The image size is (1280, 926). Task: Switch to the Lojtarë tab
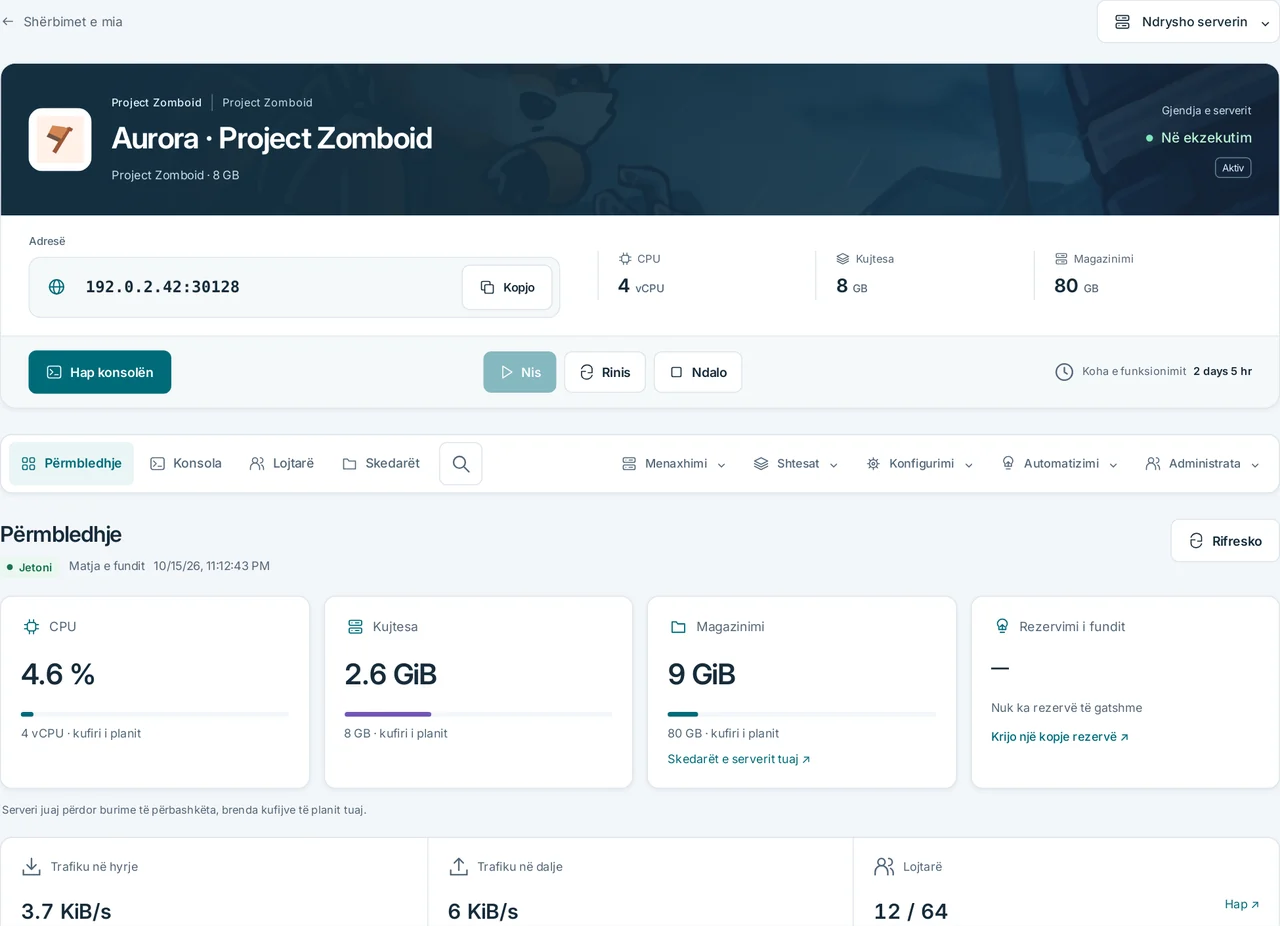(x=282, y=464)
